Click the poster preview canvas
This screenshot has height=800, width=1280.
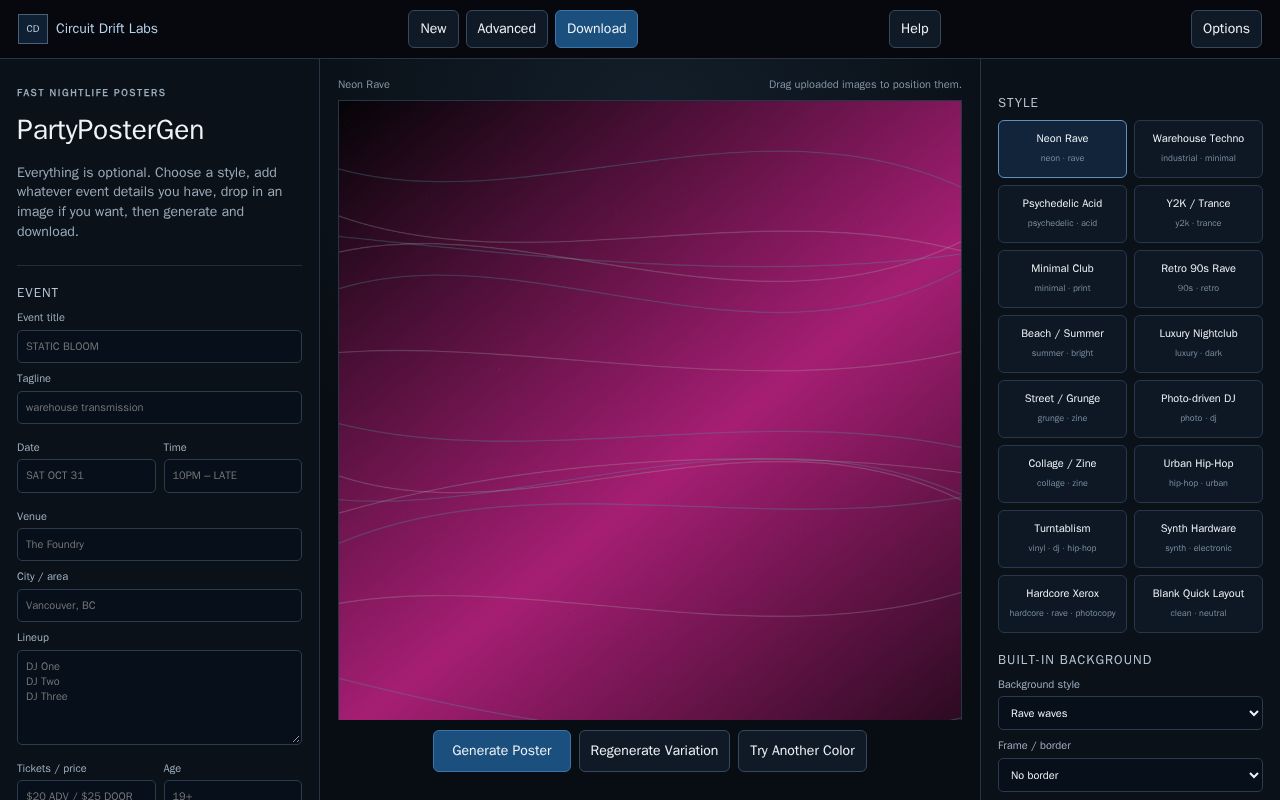[650, 410]
